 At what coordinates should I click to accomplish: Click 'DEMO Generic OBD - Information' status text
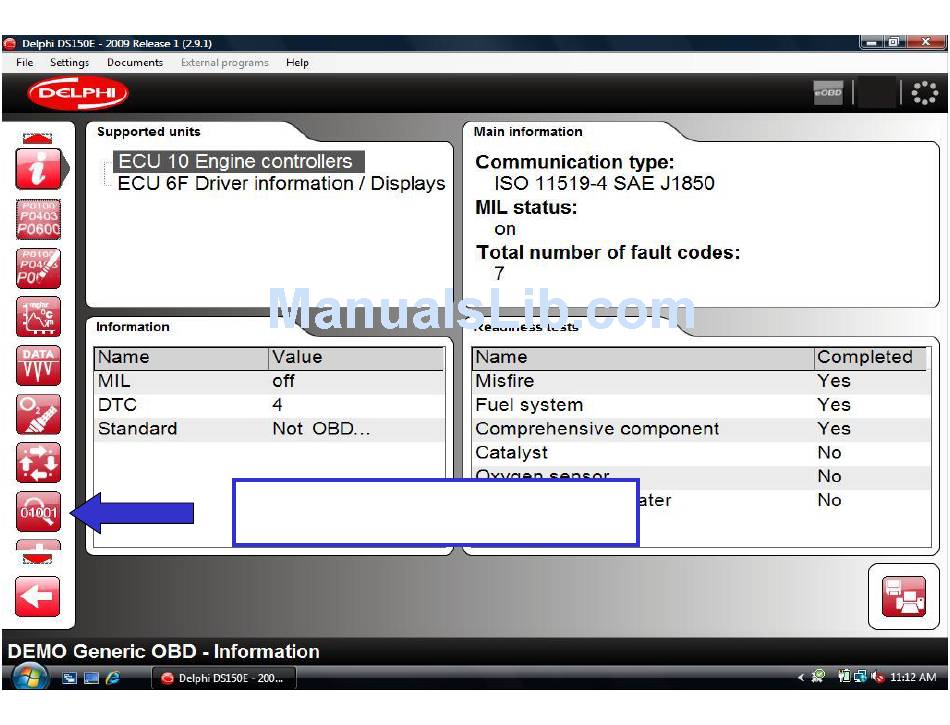[164, 651]
